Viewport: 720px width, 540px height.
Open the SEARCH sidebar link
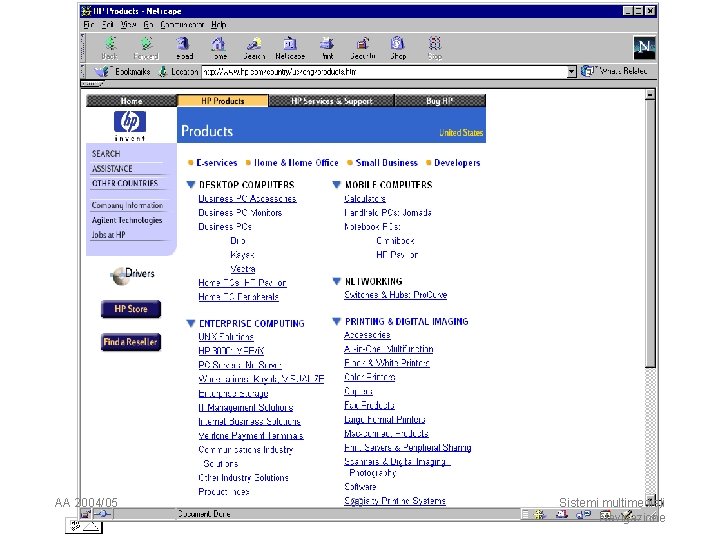(106, 154)
